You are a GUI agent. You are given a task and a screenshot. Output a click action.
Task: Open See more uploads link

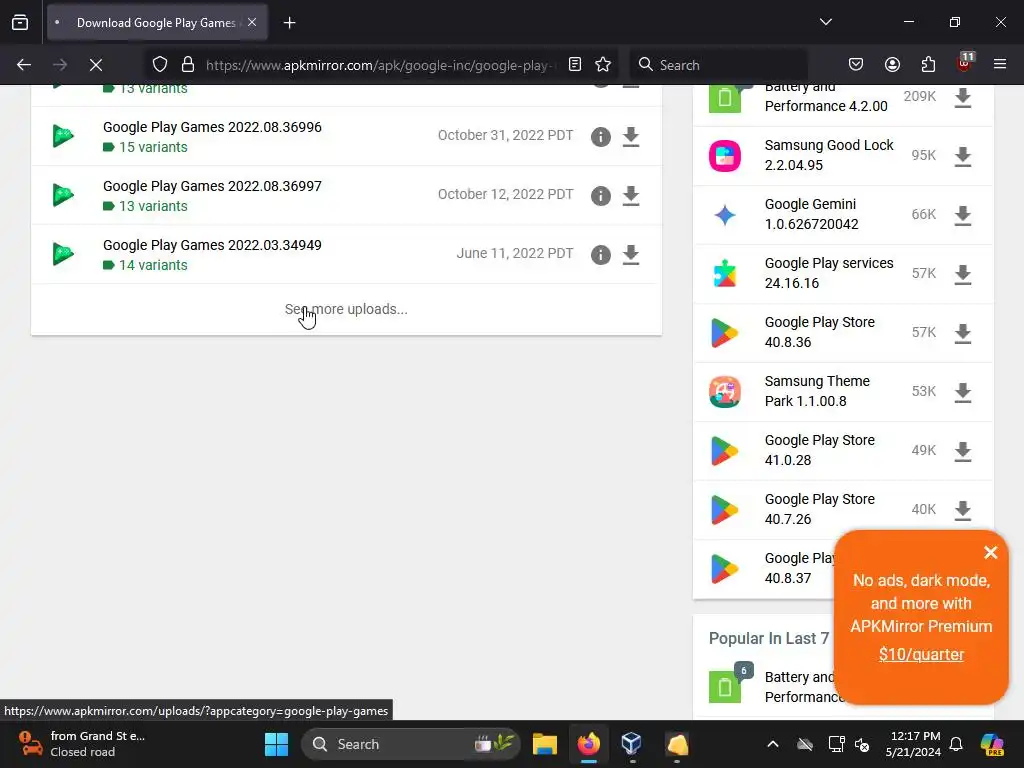[x=346, y=309]
